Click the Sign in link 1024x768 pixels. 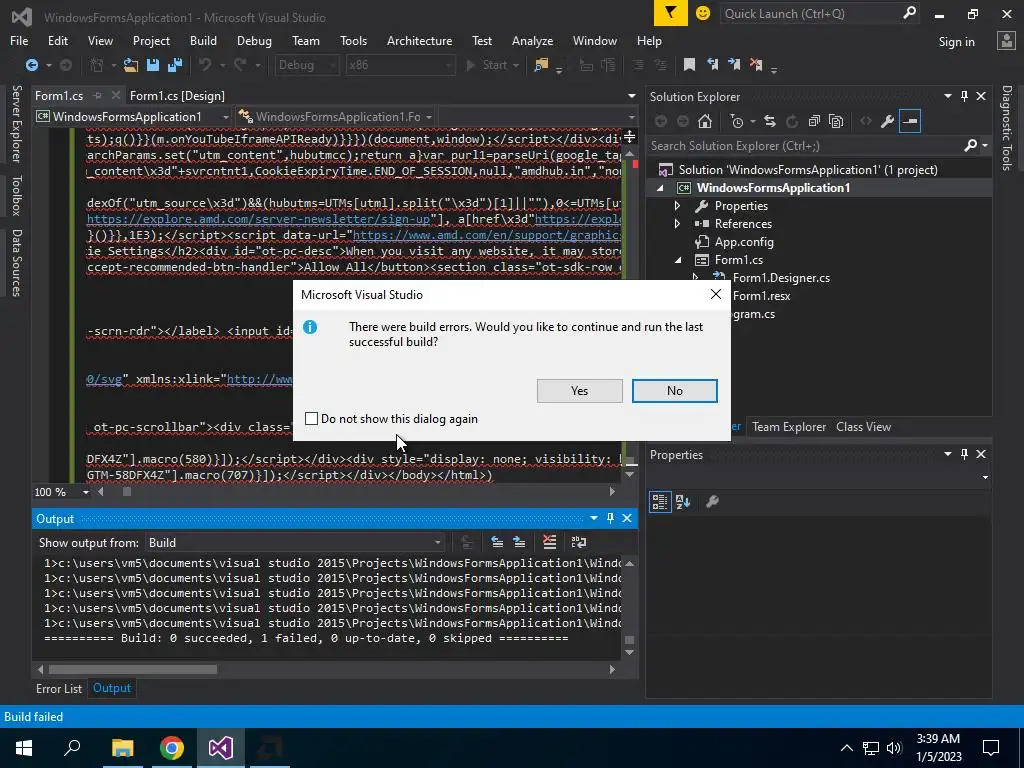point(956,42)
